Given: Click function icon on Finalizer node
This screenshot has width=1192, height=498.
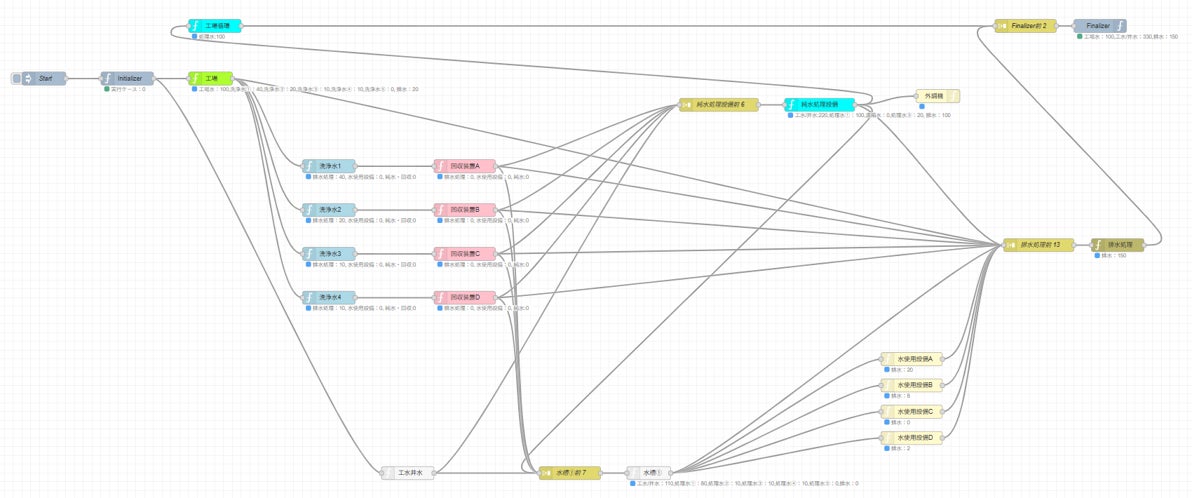Looking at the screenshot, I should pyautogui.click(x=1120, y=26).
